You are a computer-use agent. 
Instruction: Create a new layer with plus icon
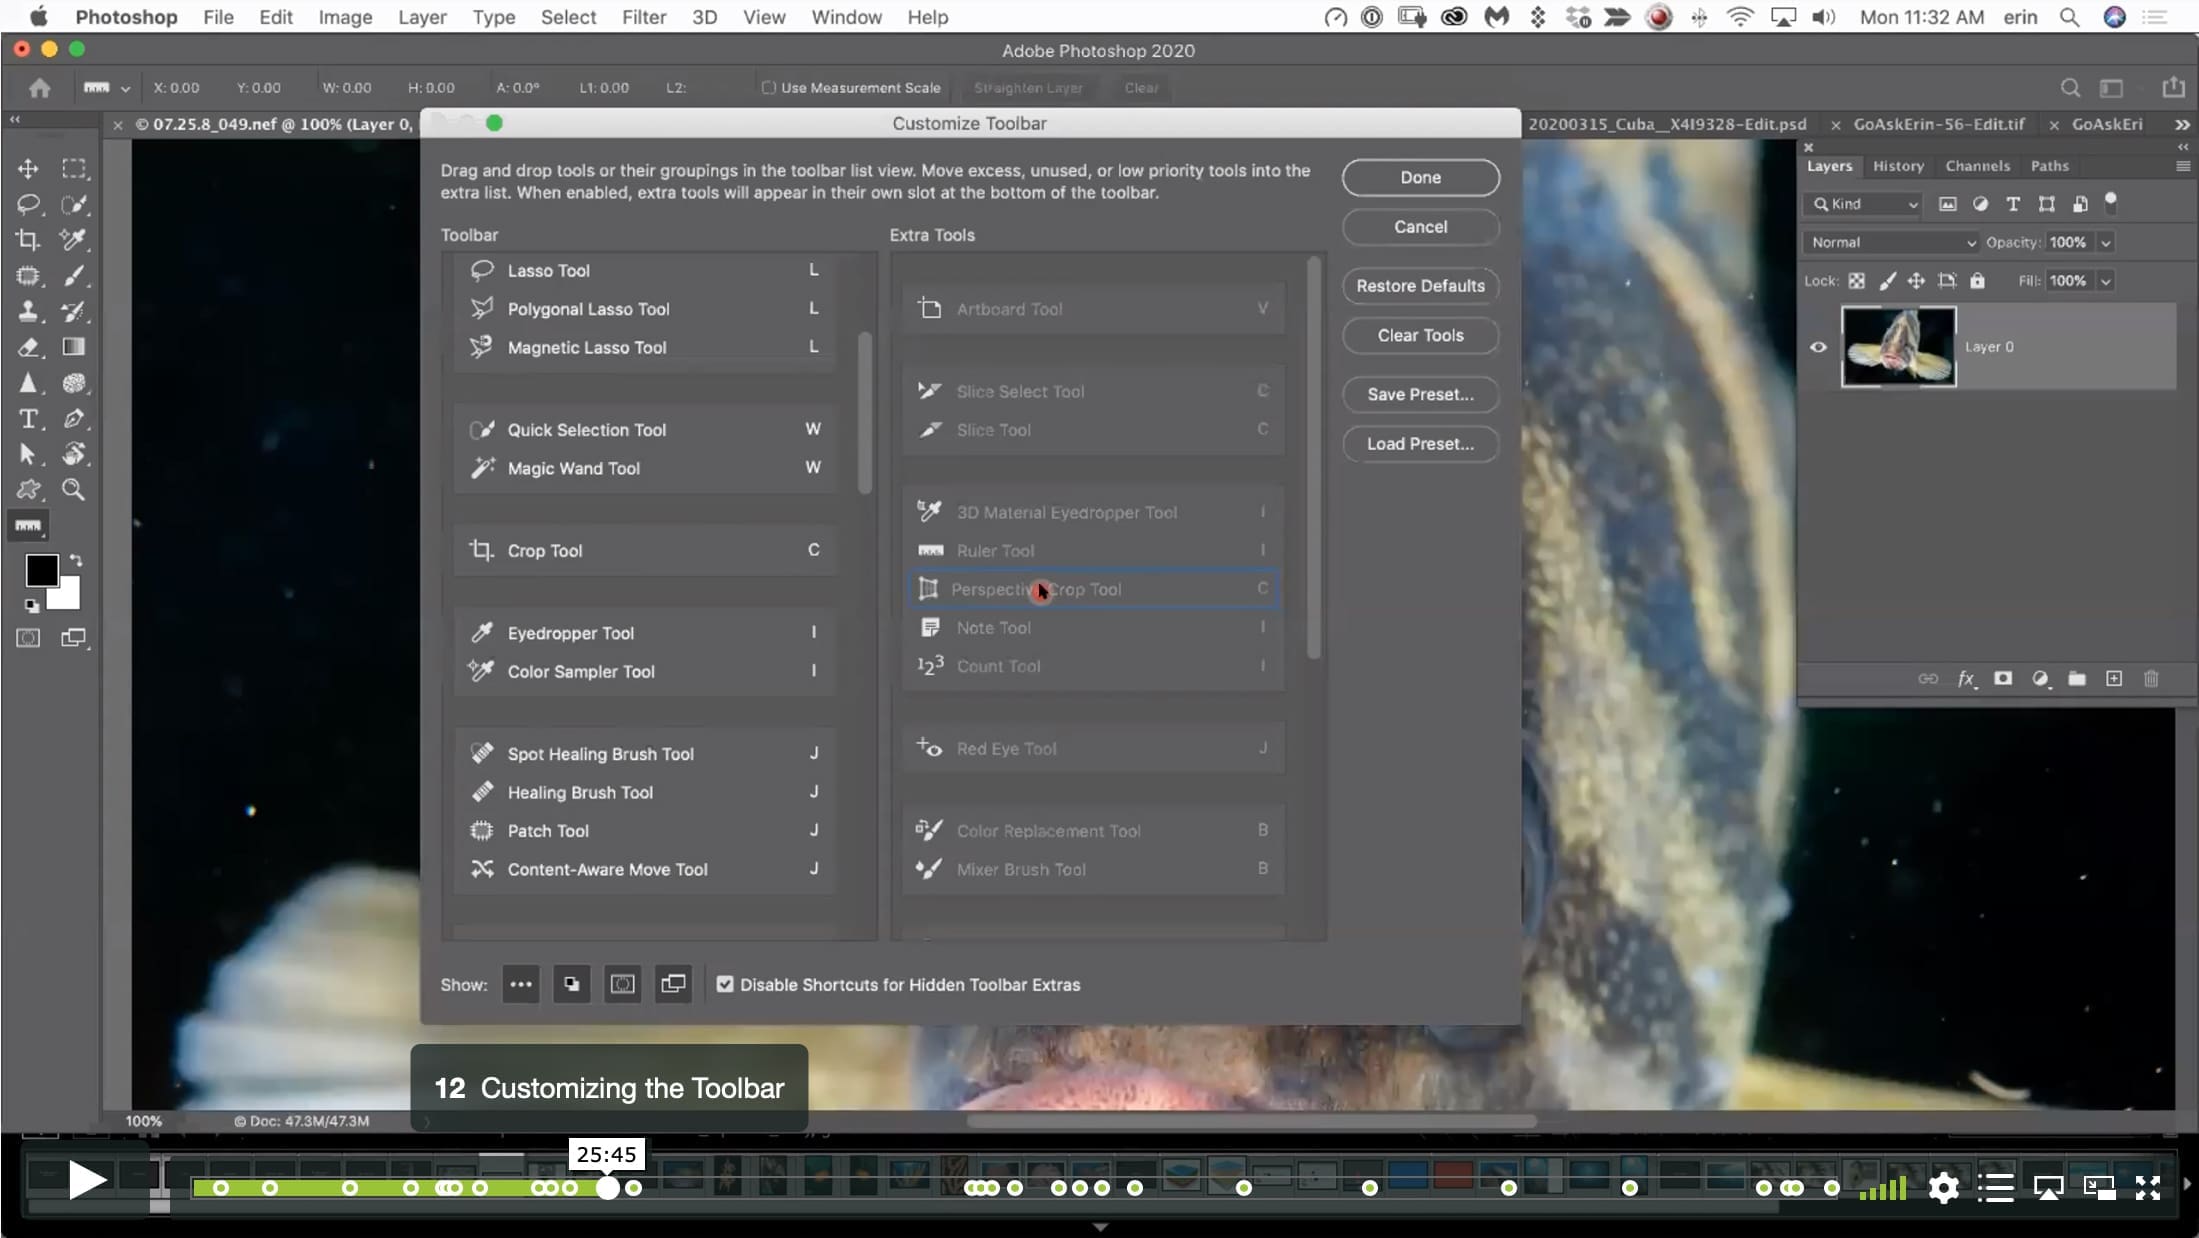click(x=2114, y=679)
